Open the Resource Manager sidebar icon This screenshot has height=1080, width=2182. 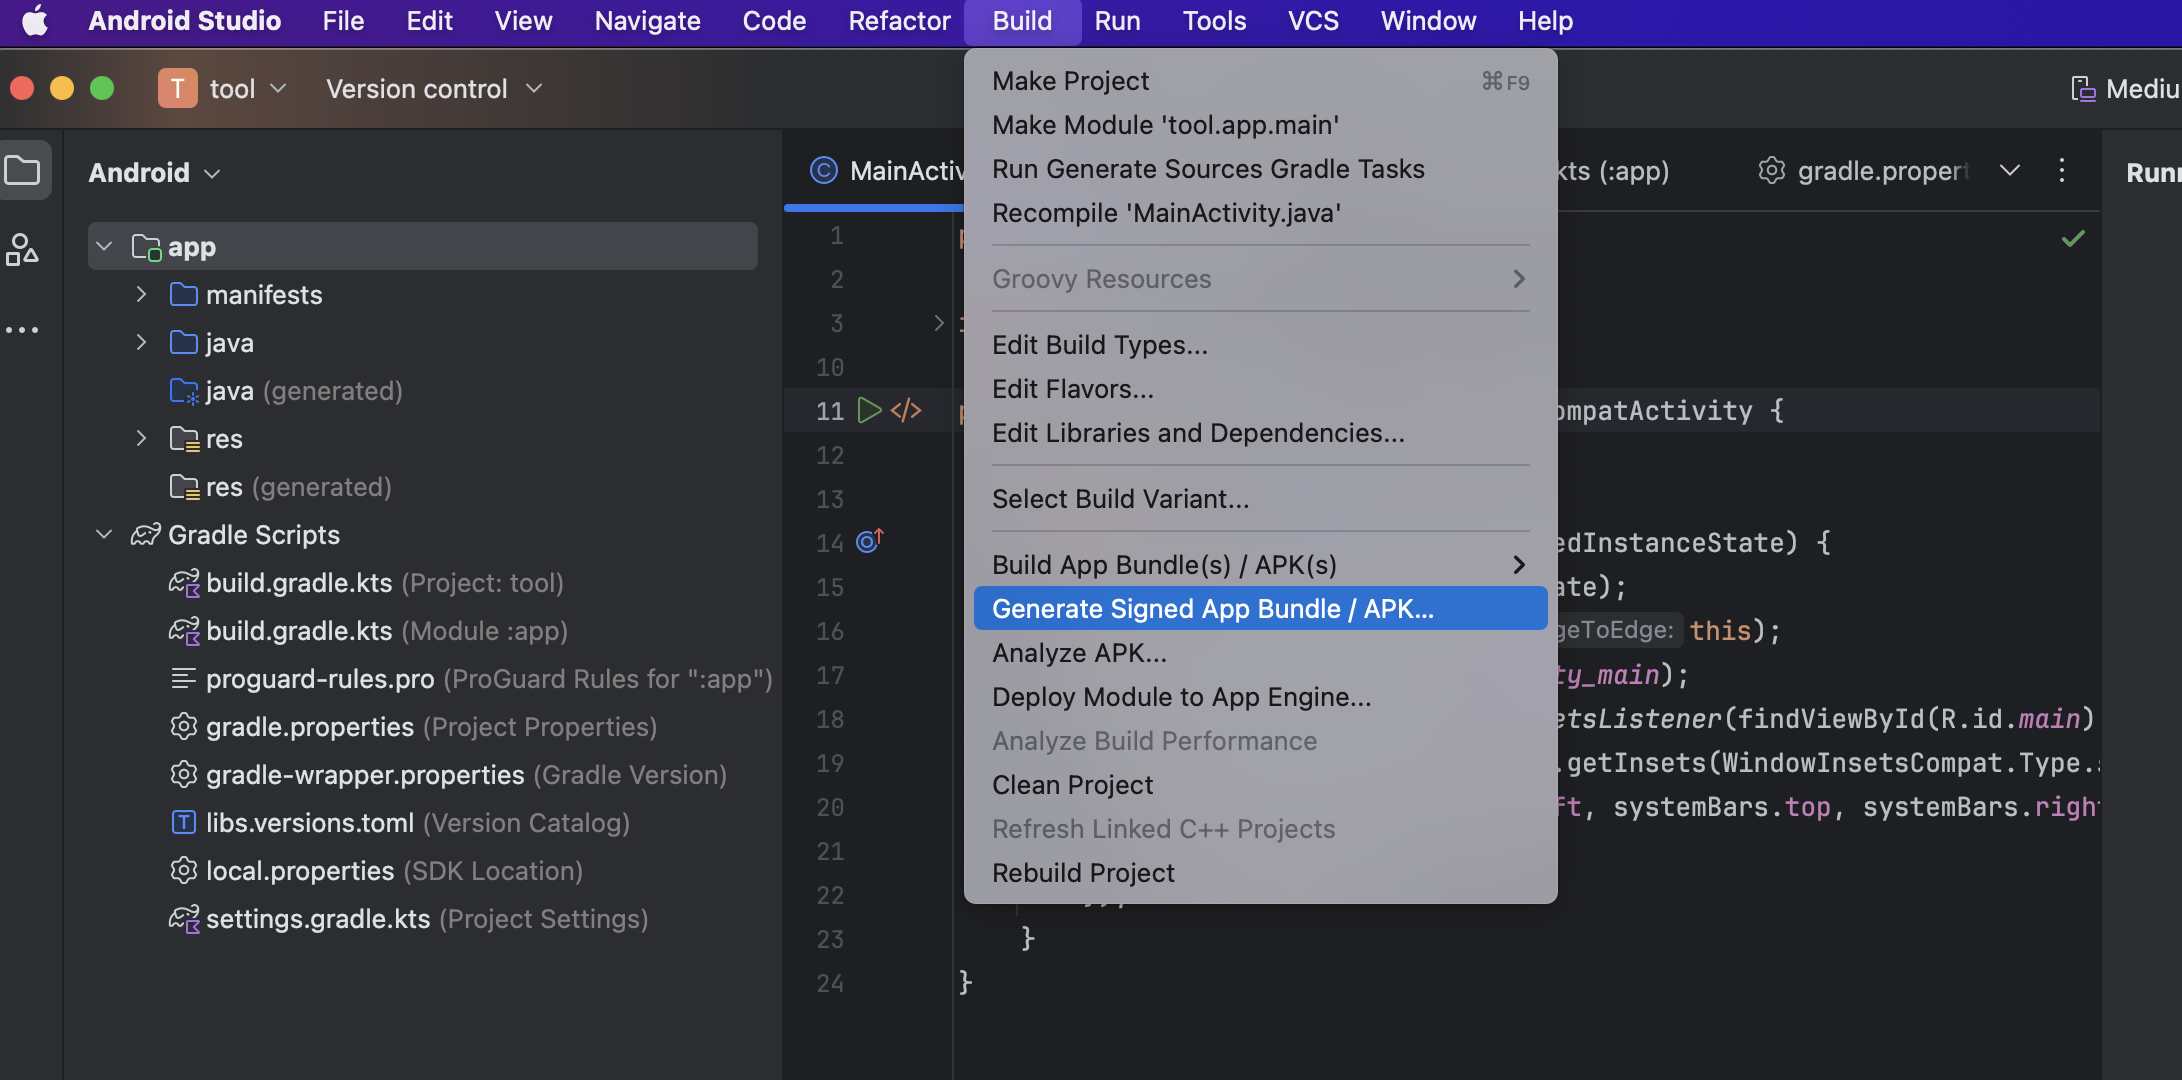[22, 250]
